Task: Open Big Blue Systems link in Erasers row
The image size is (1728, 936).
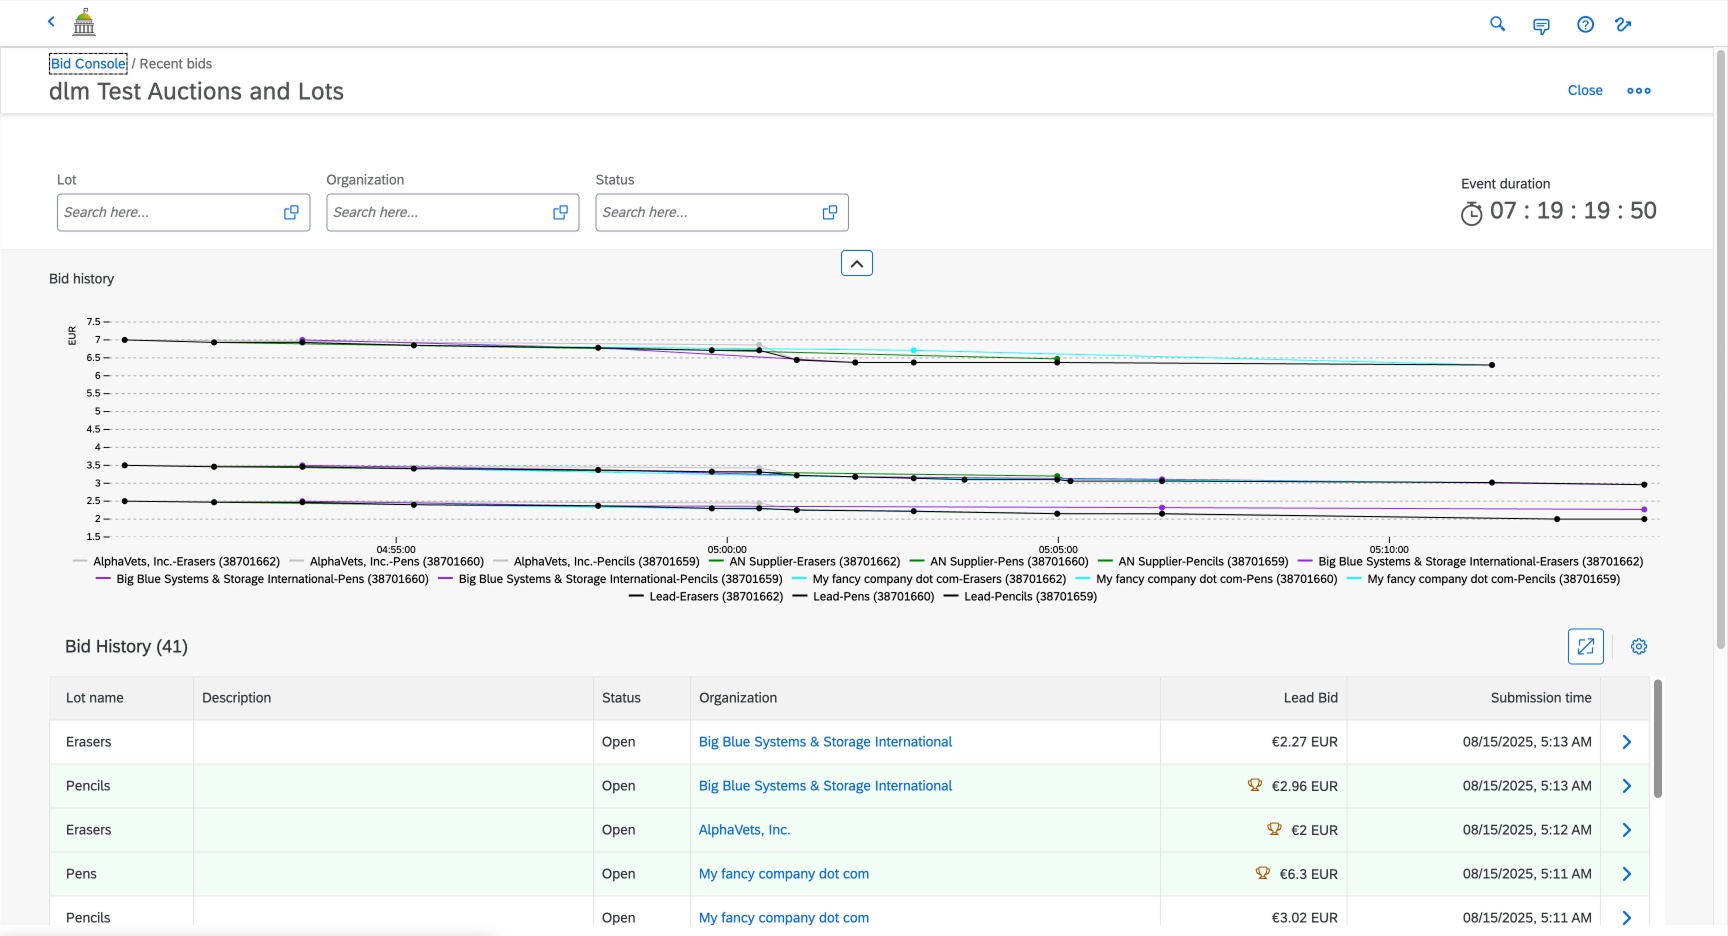Action: [x=825, y=742]
